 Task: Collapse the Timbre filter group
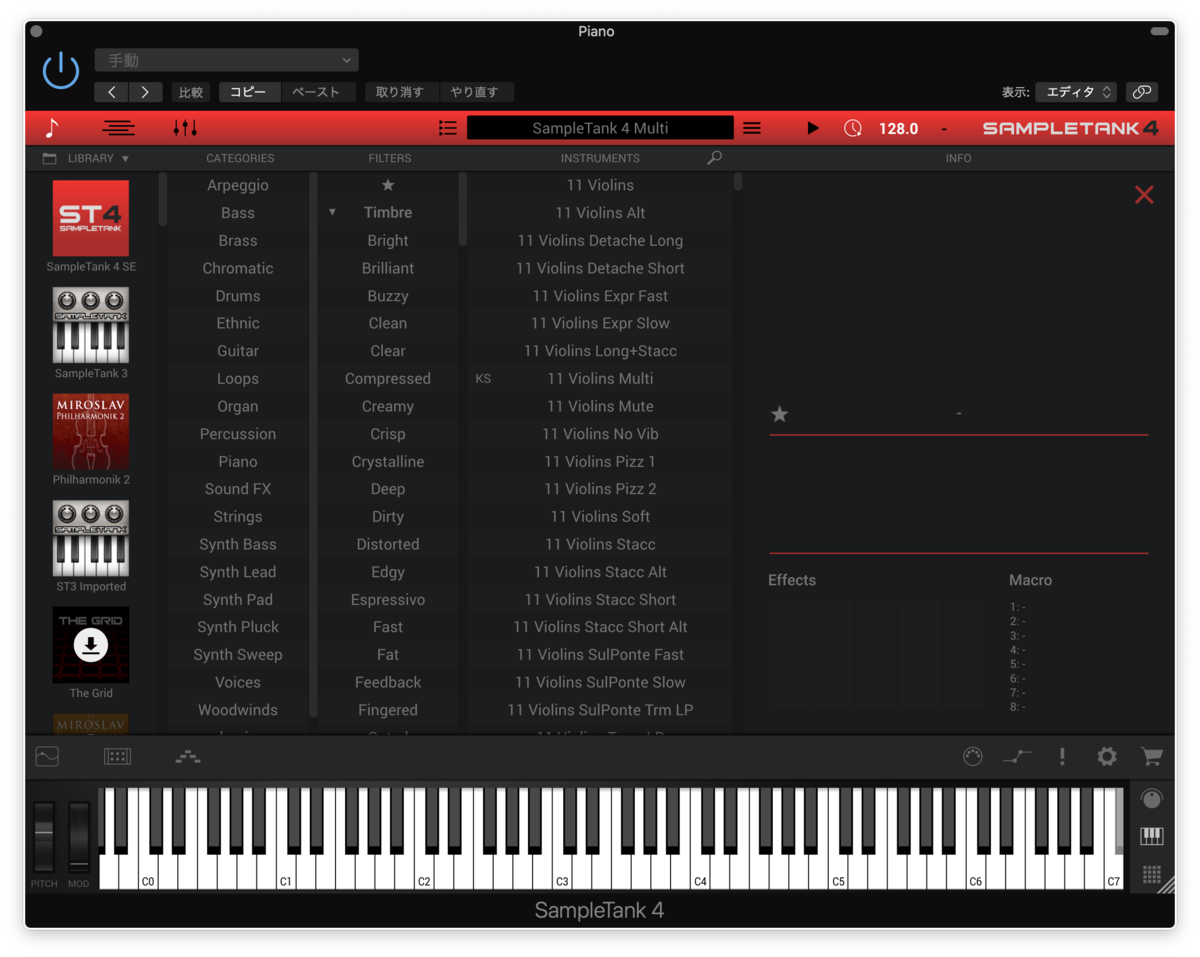click(332, 212)
